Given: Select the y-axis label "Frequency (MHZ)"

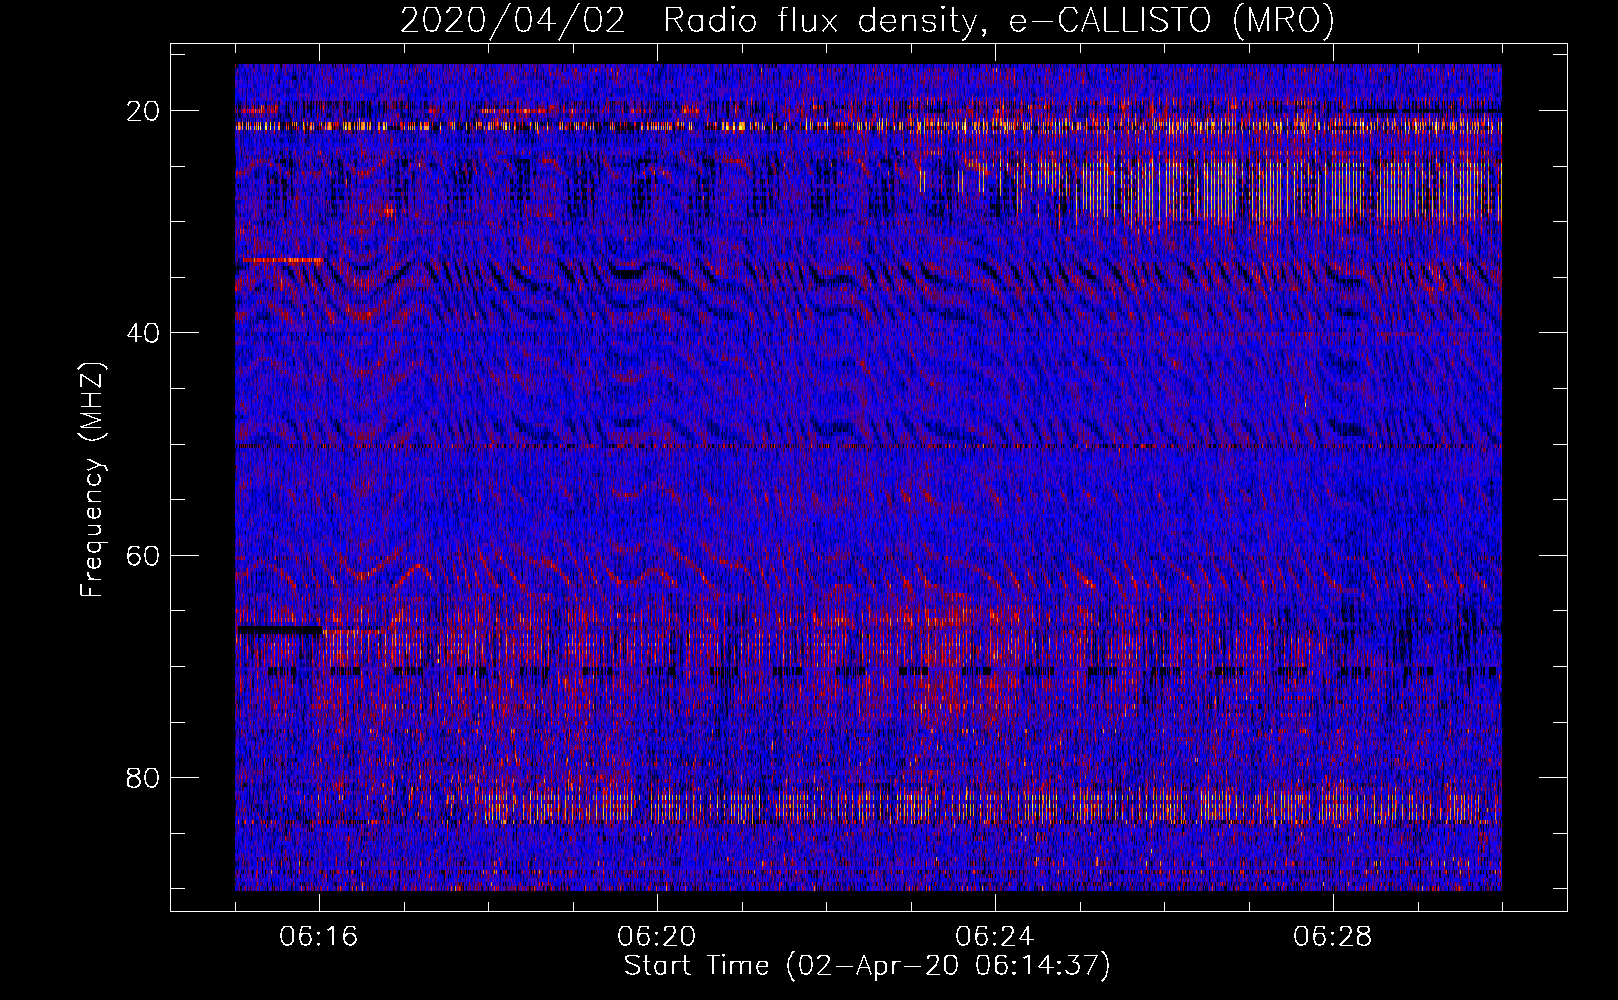Looking at the screenshot, I should pyautogui.click(x=92, y=480).
